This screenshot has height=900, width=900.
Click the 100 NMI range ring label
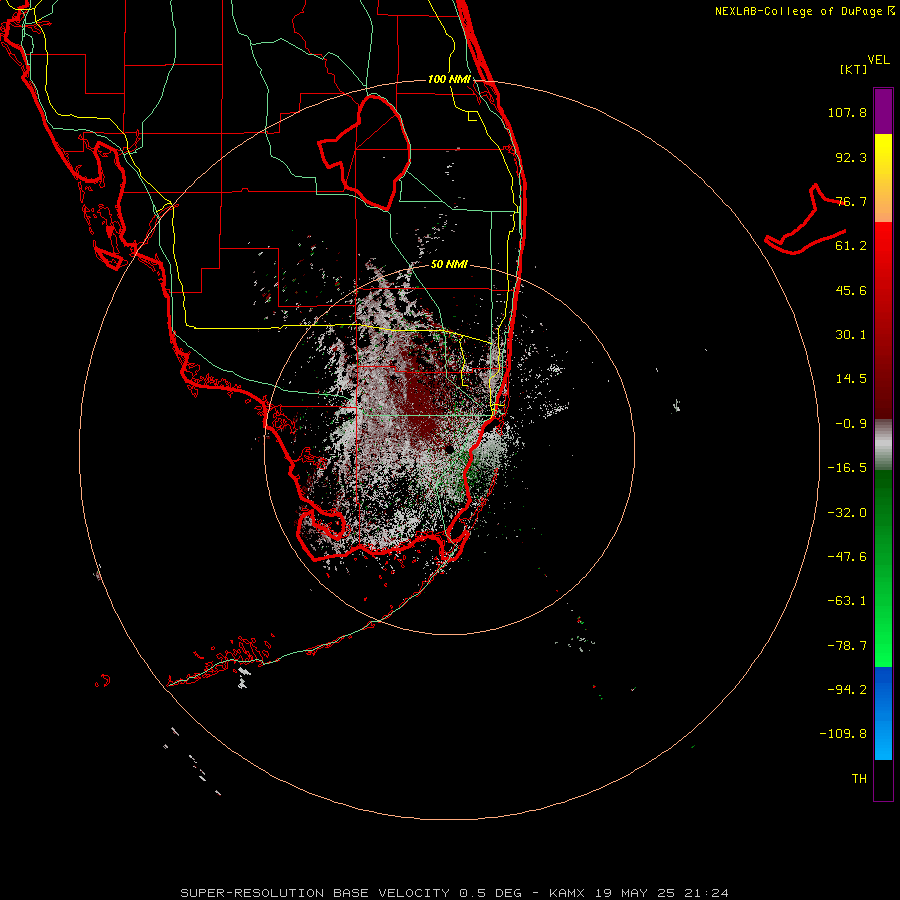click(x=449, y=79)
